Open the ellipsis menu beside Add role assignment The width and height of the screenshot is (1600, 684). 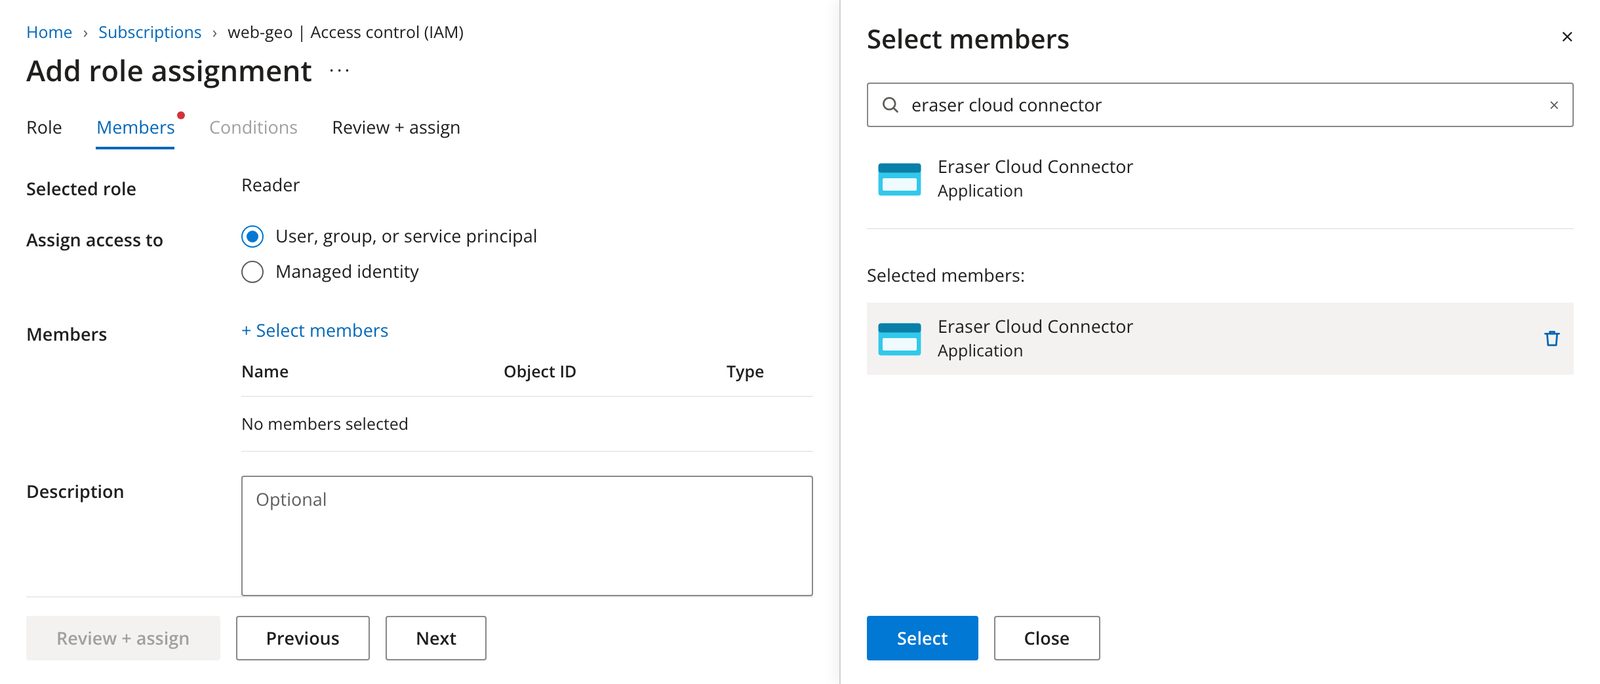pos(340,70)
